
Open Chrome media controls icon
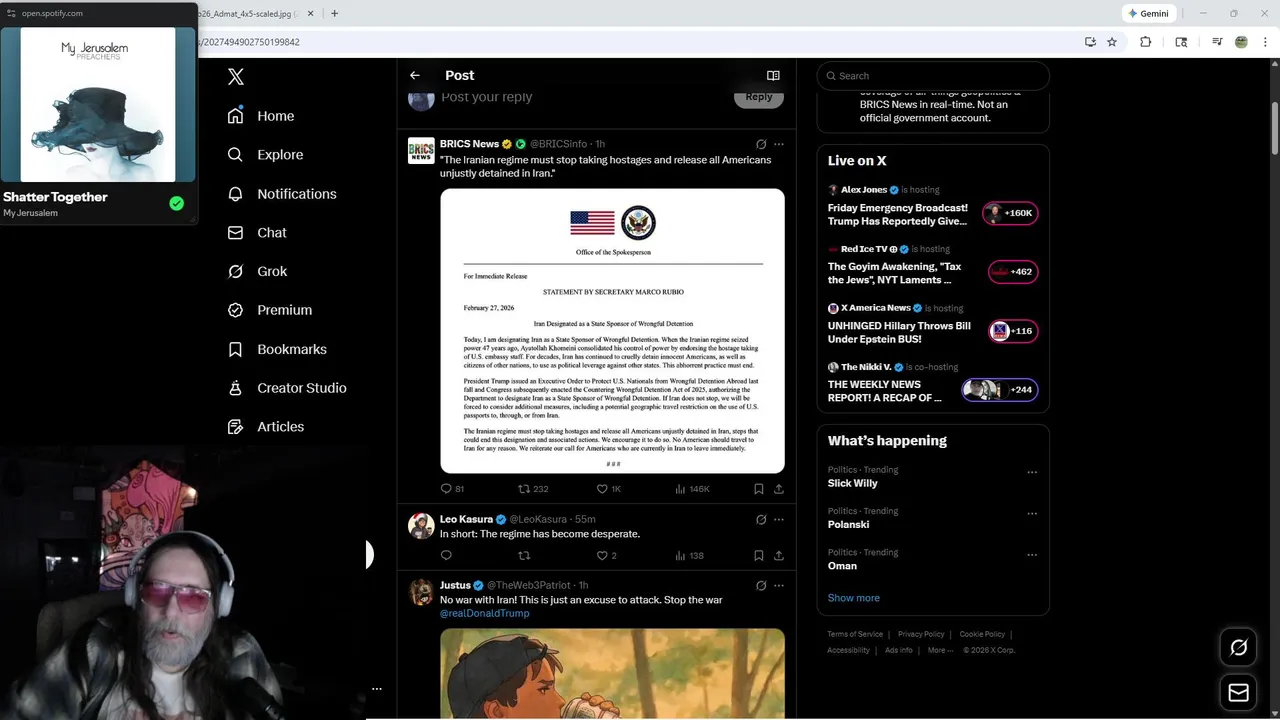pos(1217,42)
